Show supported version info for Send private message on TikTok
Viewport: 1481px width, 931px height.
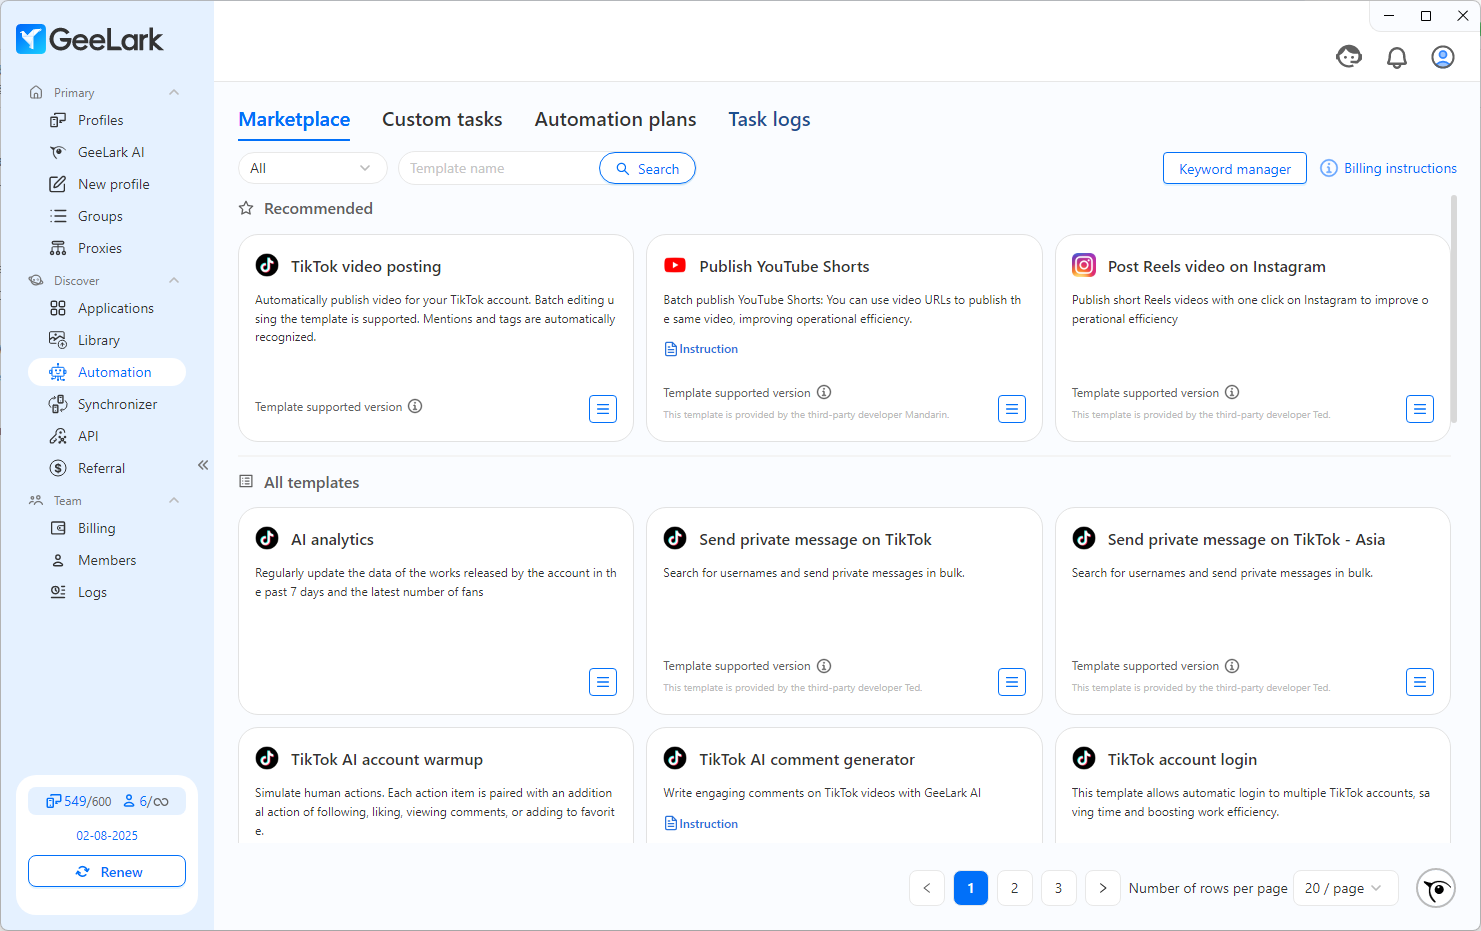[824, 666]
